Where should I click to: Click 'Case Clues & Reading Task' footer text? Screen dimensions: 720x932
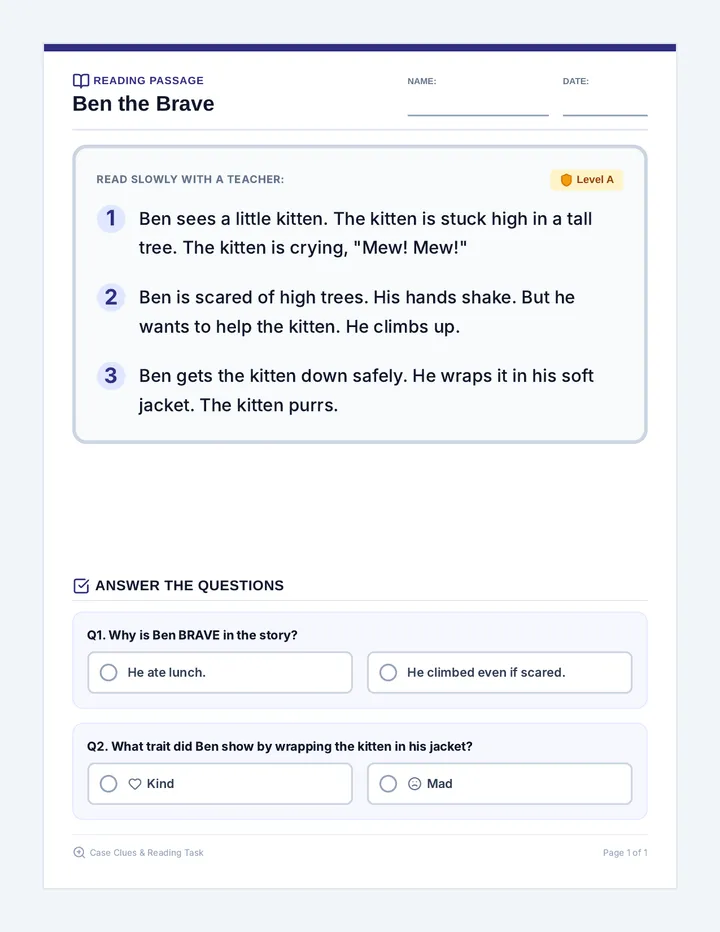[x=146, y=852]
